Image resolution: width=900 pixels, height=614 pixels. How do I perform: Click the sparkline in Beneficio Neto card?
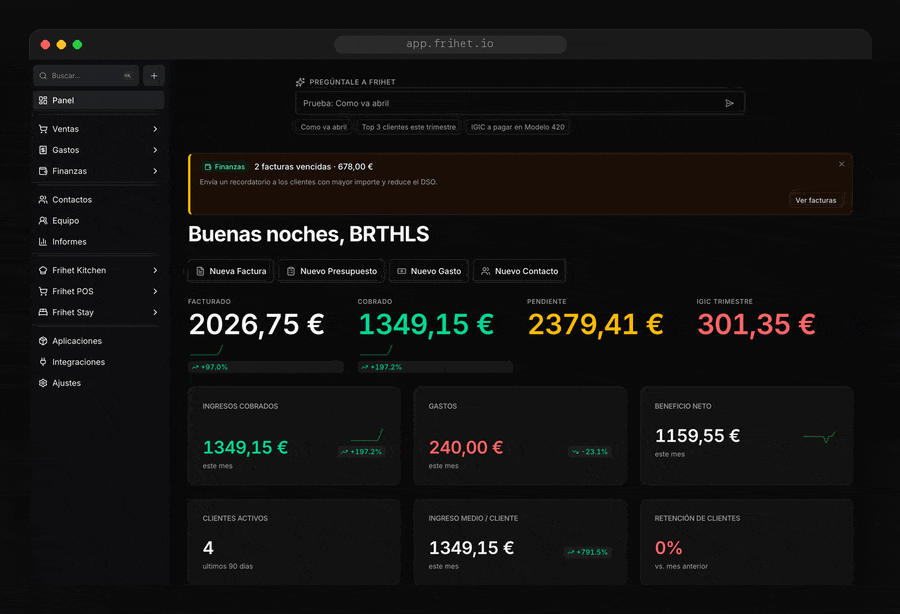[819, 437]
